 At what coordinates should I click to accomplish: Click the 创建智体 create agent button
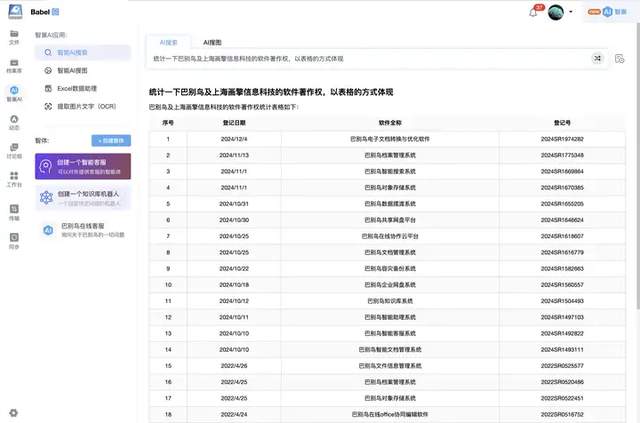(111, 141)
